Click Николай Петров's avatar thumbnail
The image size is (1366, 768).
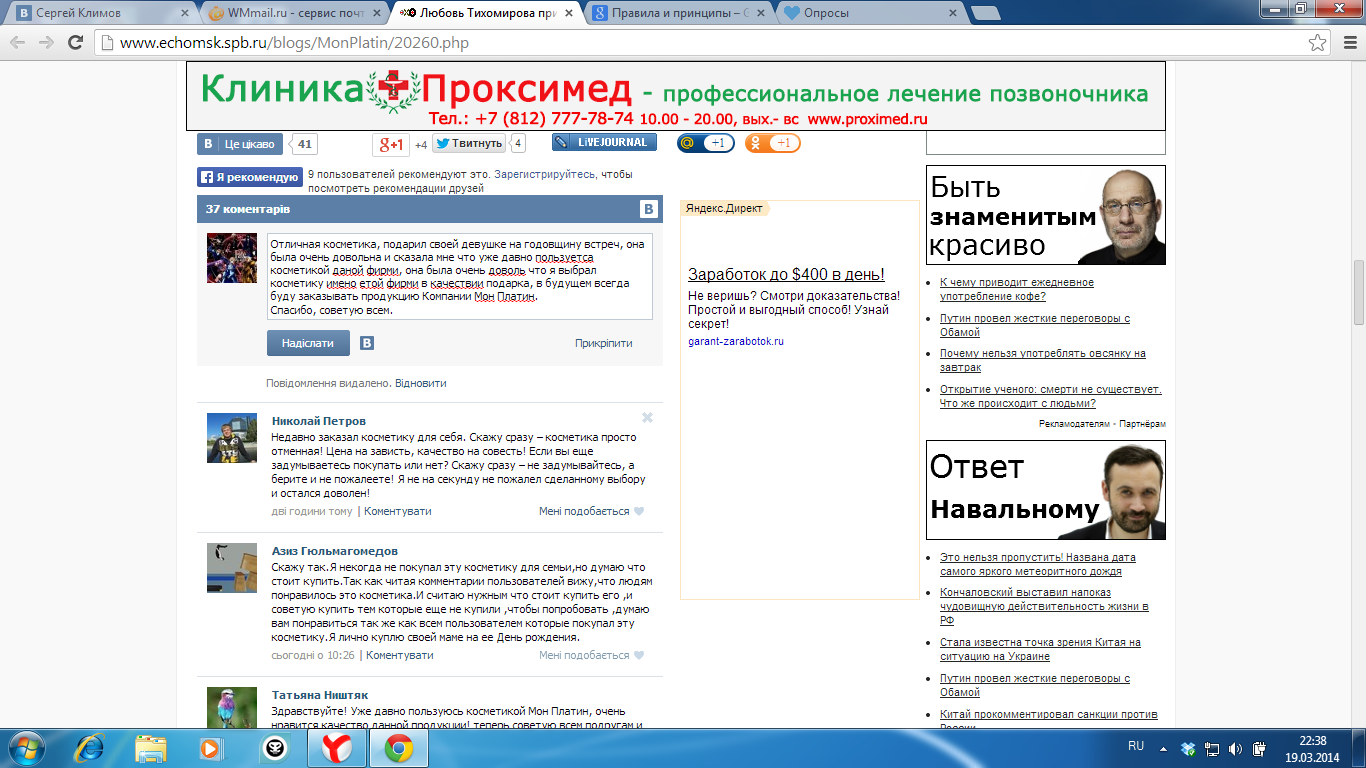click(232, 438)
